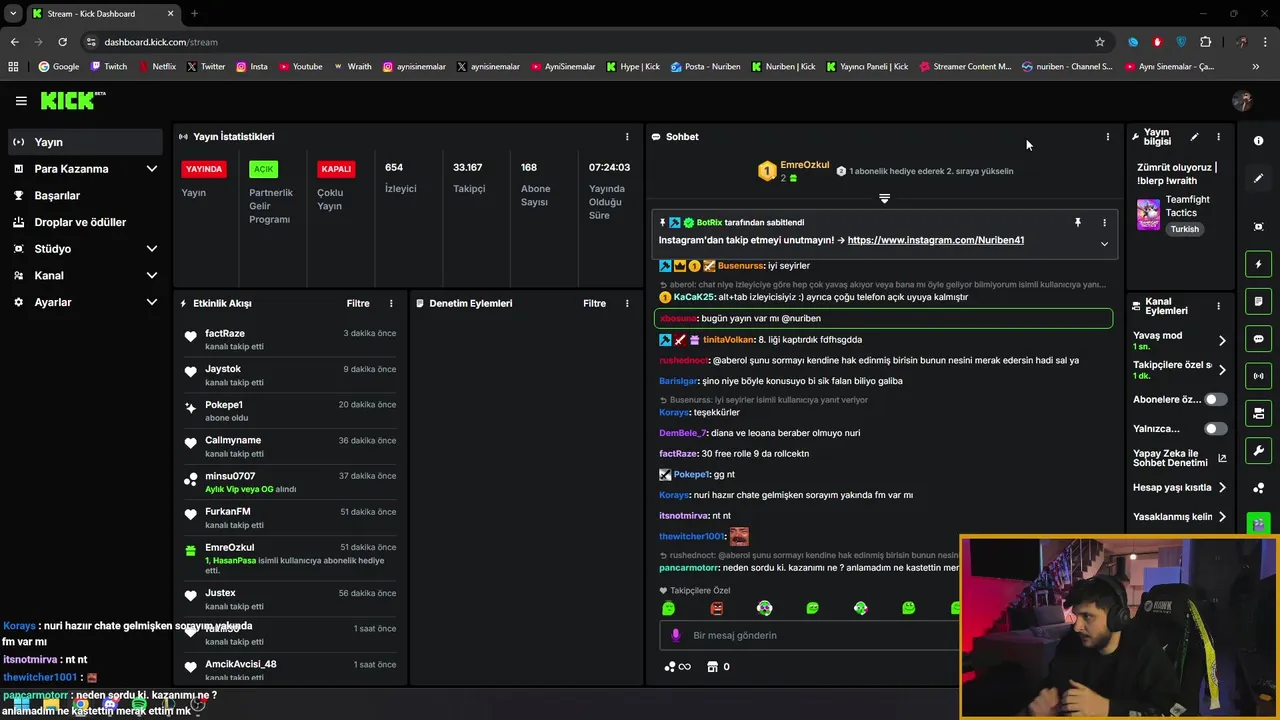The image size is (1280, 720).
Task: Switch to the Stream - Kick Dashboard tab
Action: tap(102, 14)
